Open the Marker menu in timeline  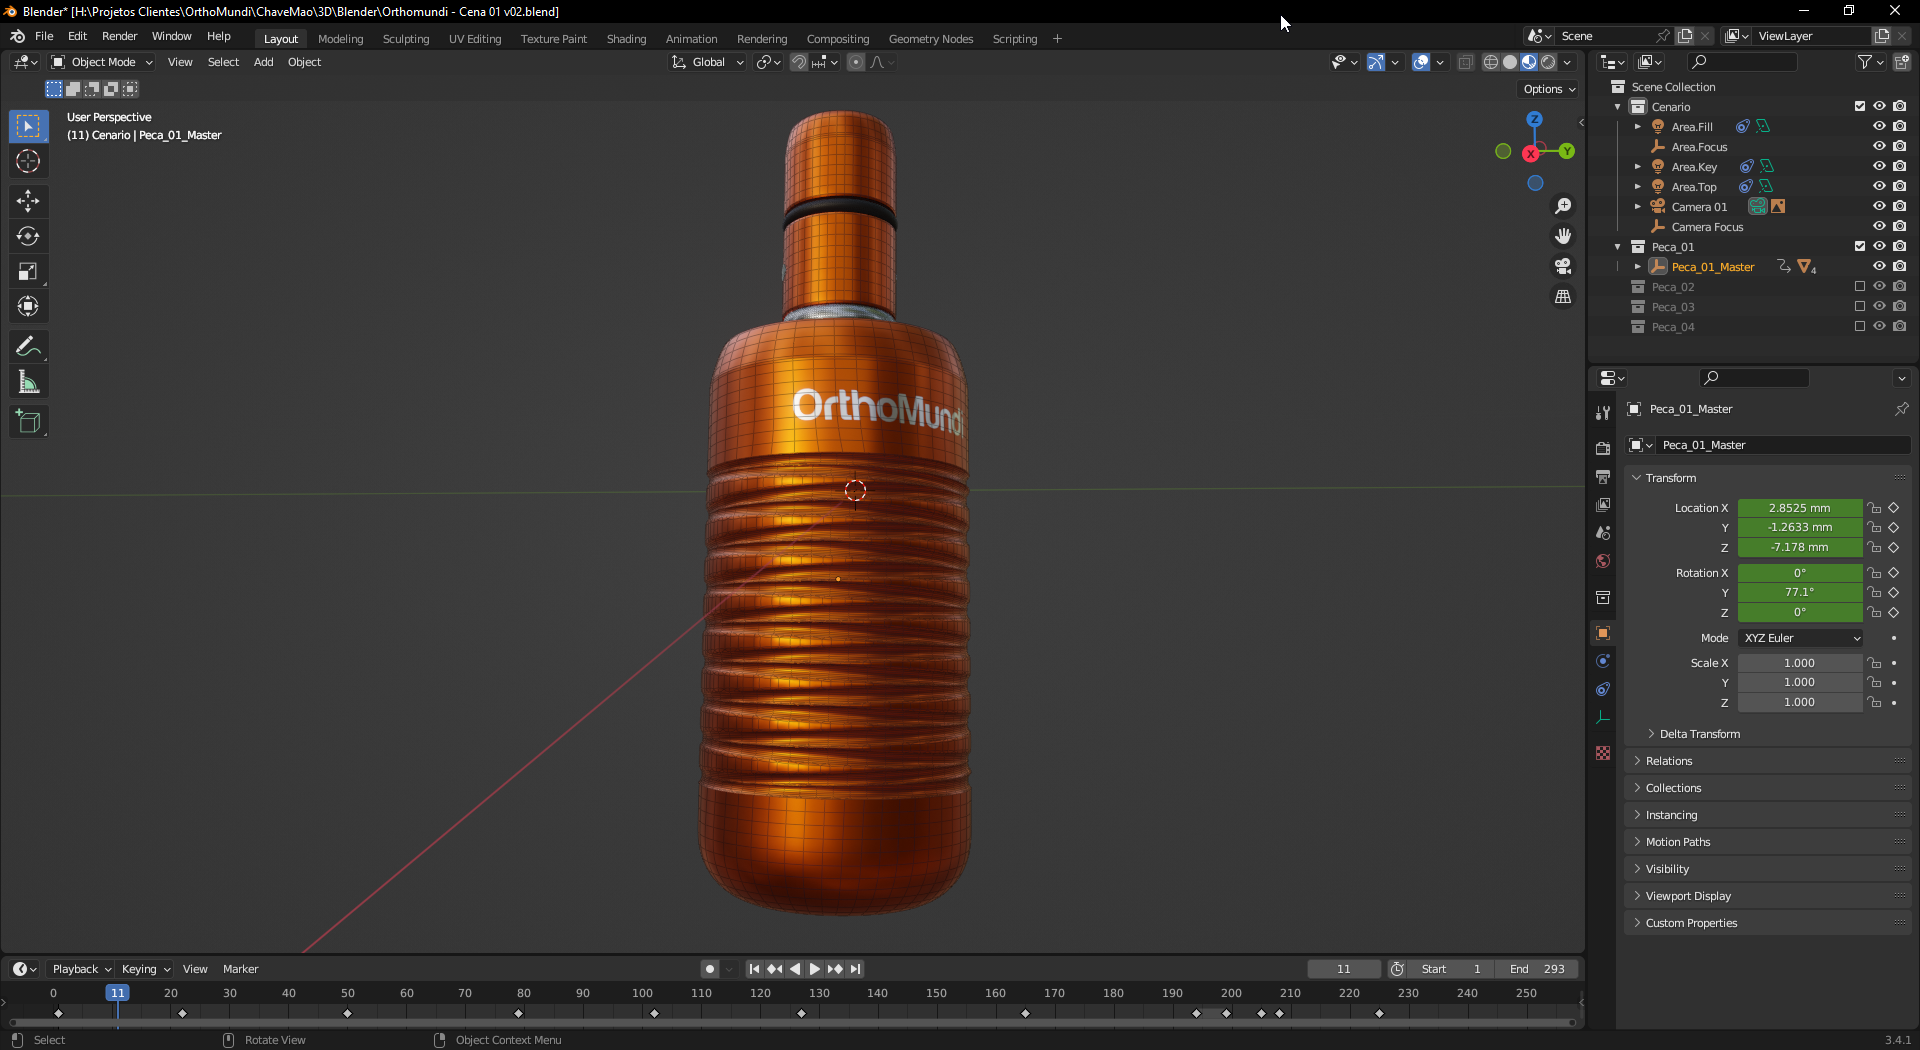point(240,969)
